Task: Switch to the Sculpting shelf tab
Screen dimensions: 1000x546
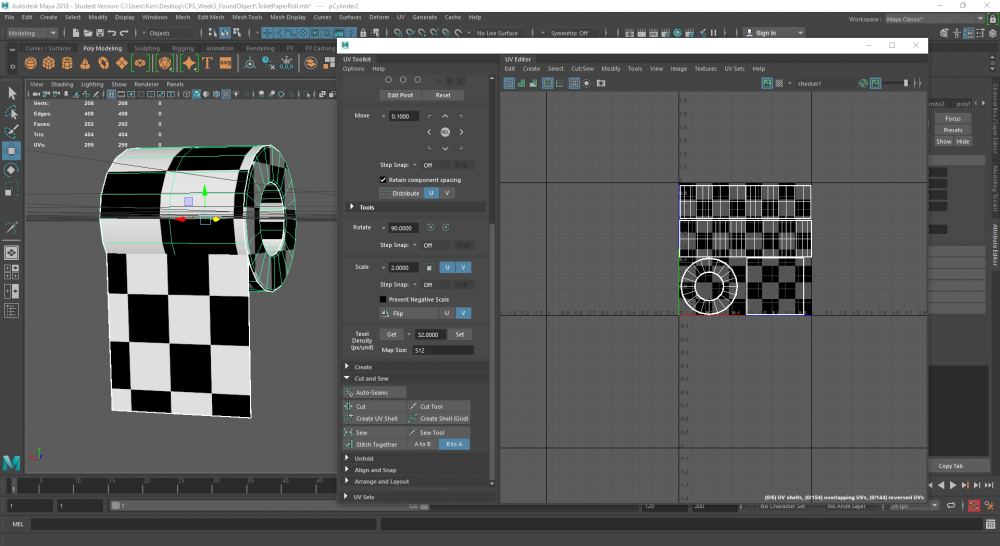Action: coord(147,48)
